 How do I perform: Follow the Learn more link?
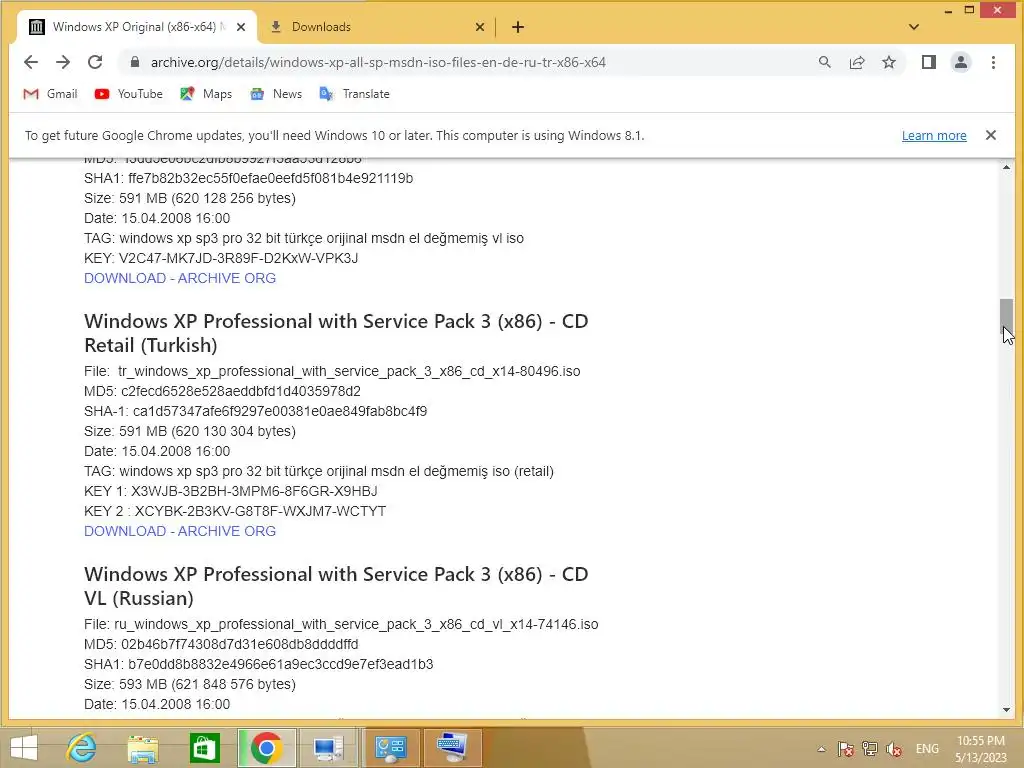[x=934, y=135]
